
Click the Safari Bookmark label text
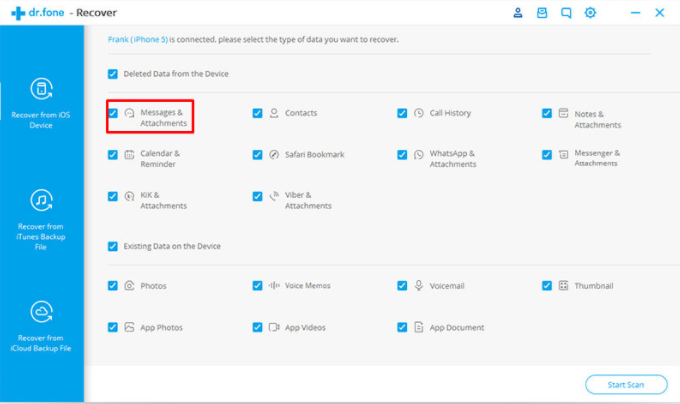pyautogui.click(x=314, y=155)
